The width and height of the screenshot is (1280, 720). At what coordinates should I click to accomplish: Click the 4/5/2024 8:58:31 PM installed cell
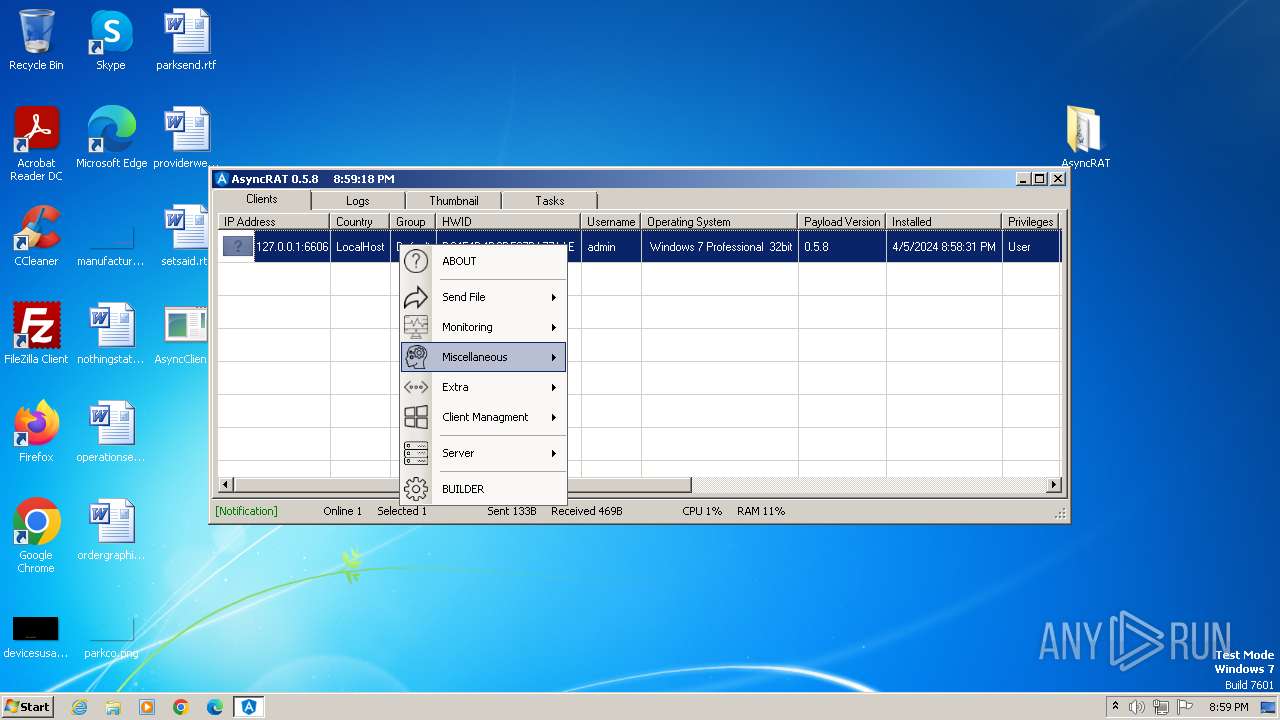coord(944,246)
